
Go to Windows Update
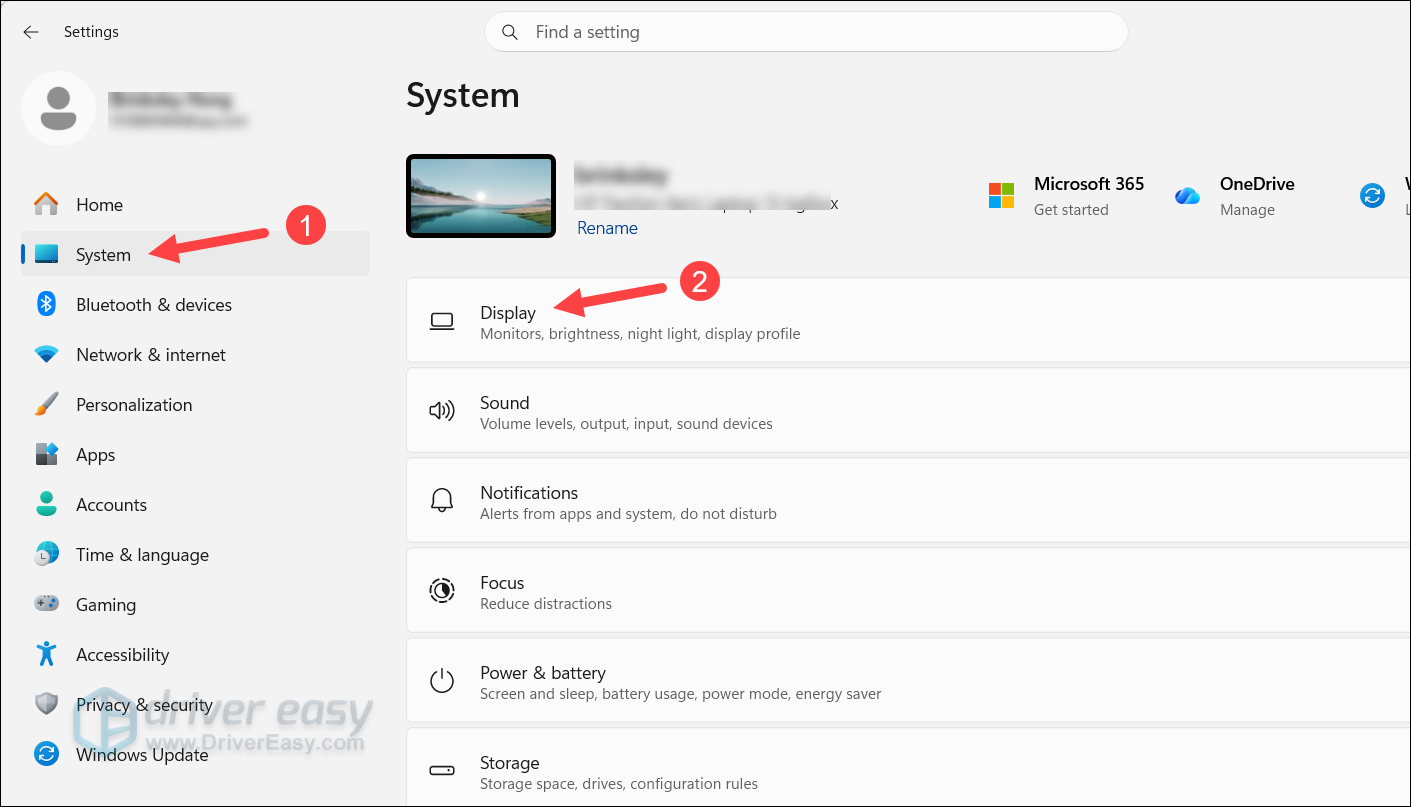[196, 754]
